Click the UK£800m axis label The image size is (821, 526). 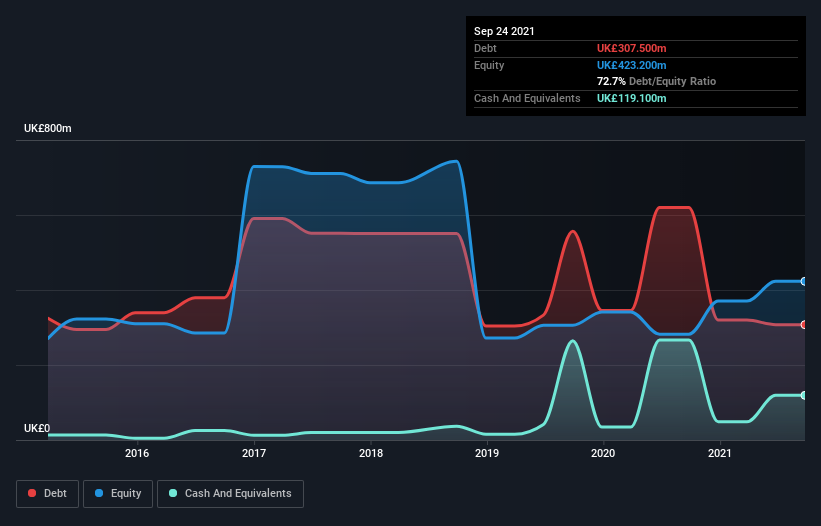tap(48, 128)
